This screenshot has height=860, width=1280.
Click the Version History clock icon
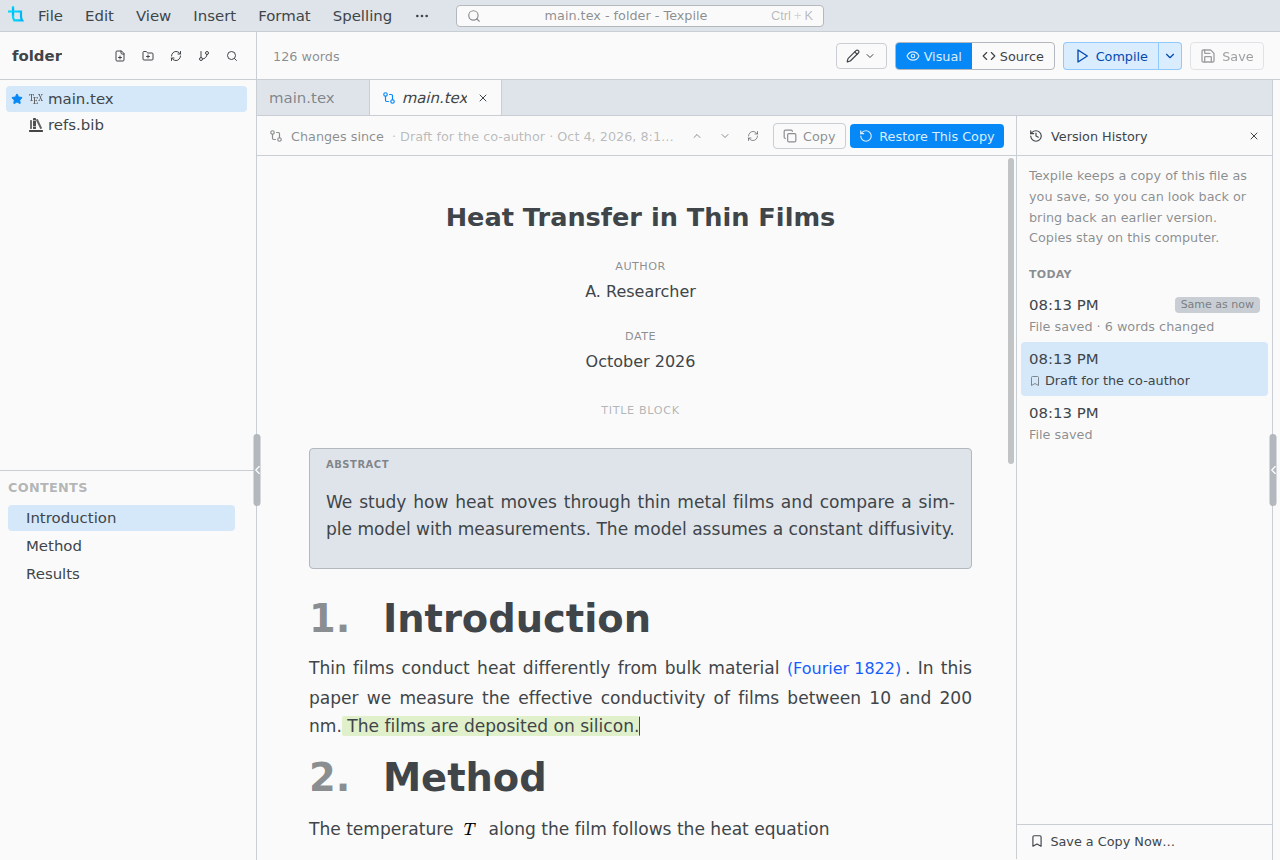coord(1036,136)
